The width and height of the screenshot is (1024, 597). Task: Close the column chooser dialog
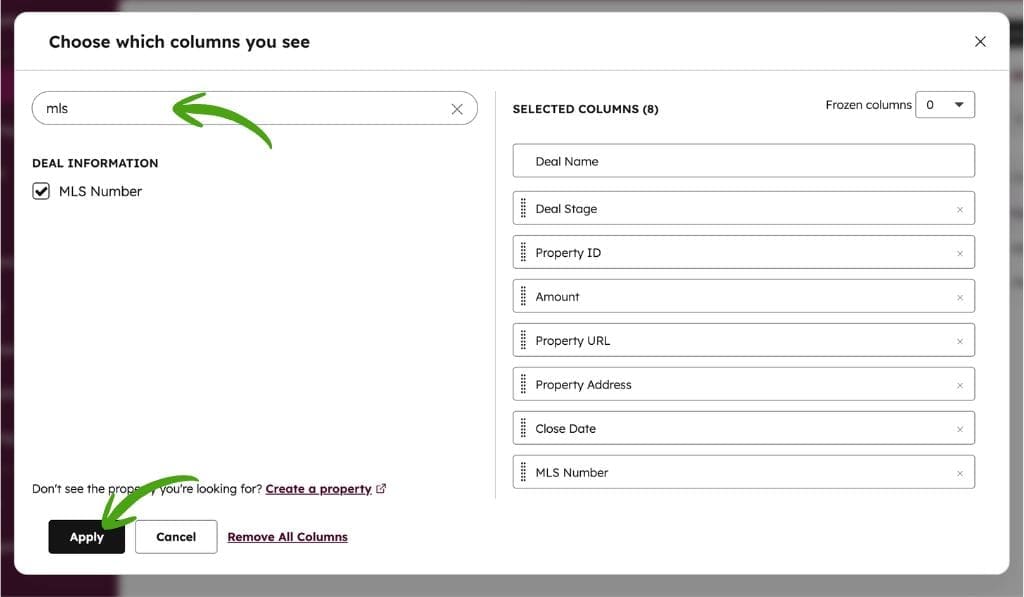[x=980, y=41]
